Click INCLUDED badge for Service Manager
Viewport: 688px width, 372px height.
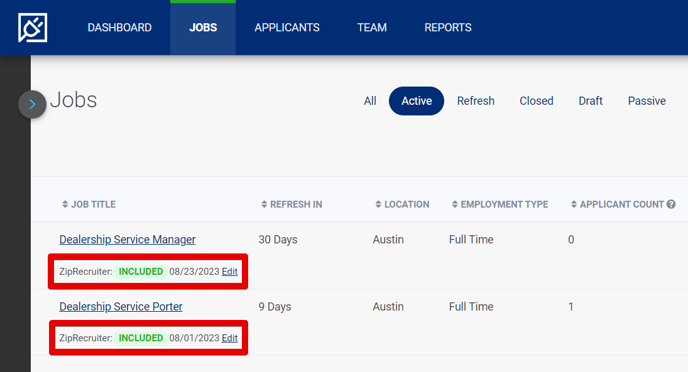tap(141, 272)
